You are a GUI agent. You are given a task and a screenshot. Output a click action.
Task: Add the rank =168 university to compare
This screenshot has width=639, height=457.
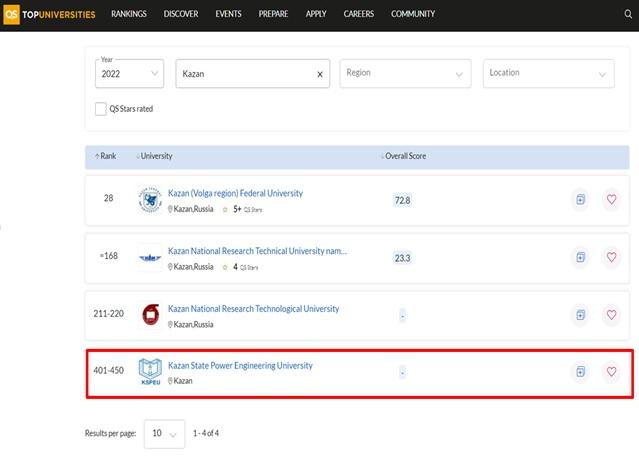[580, 257]
